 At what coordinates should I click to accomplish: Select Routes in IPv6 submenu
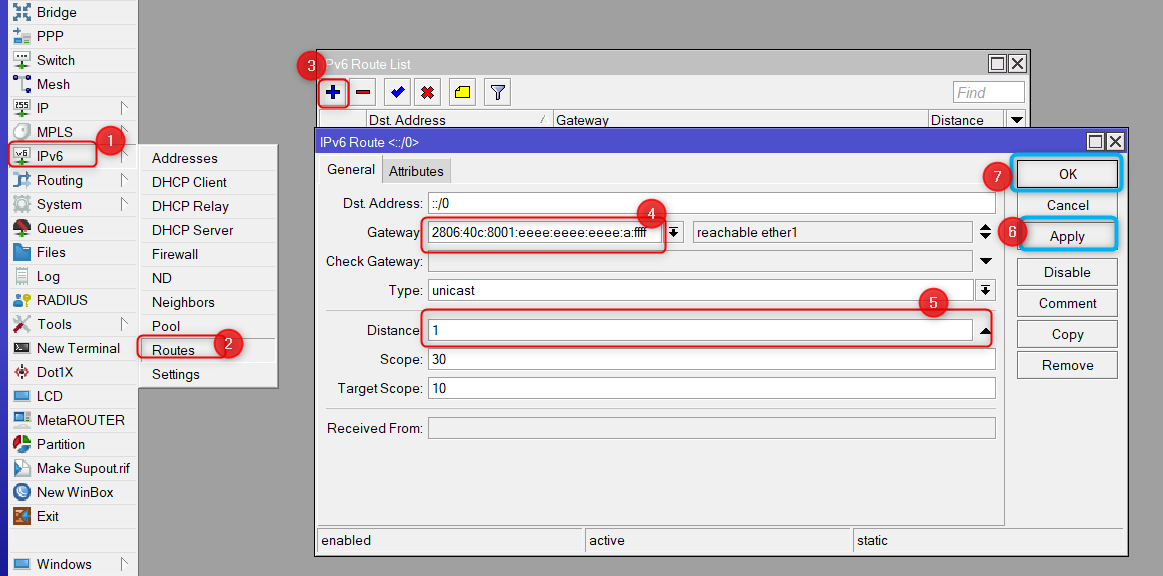[173, 350]
